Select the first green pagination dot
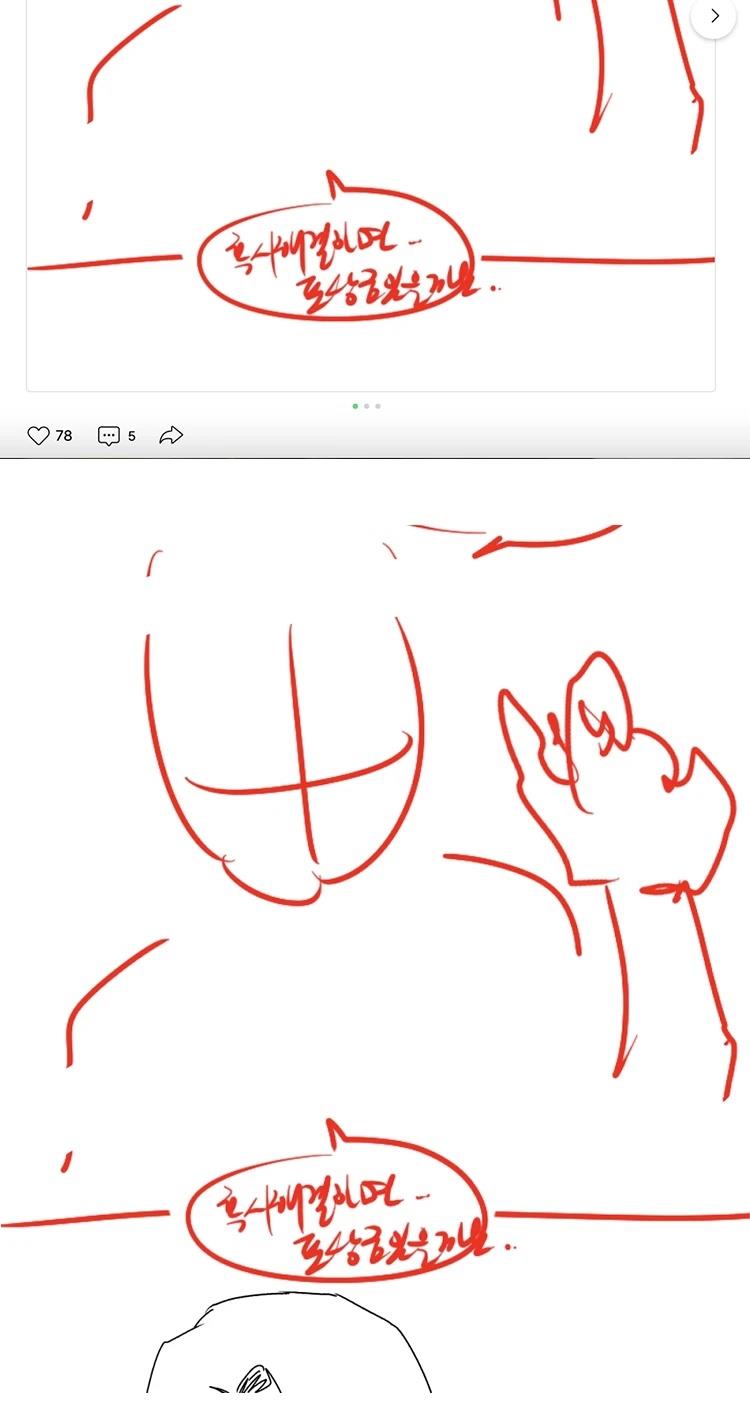The image size is (750, 1423). (x=355, y=406)
